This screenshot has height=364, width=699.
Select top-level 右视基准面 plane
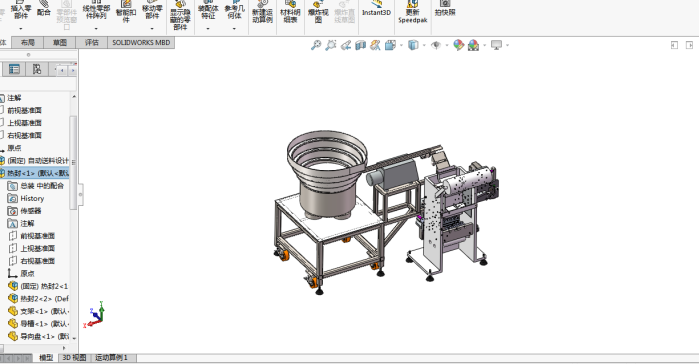[24, 135]
